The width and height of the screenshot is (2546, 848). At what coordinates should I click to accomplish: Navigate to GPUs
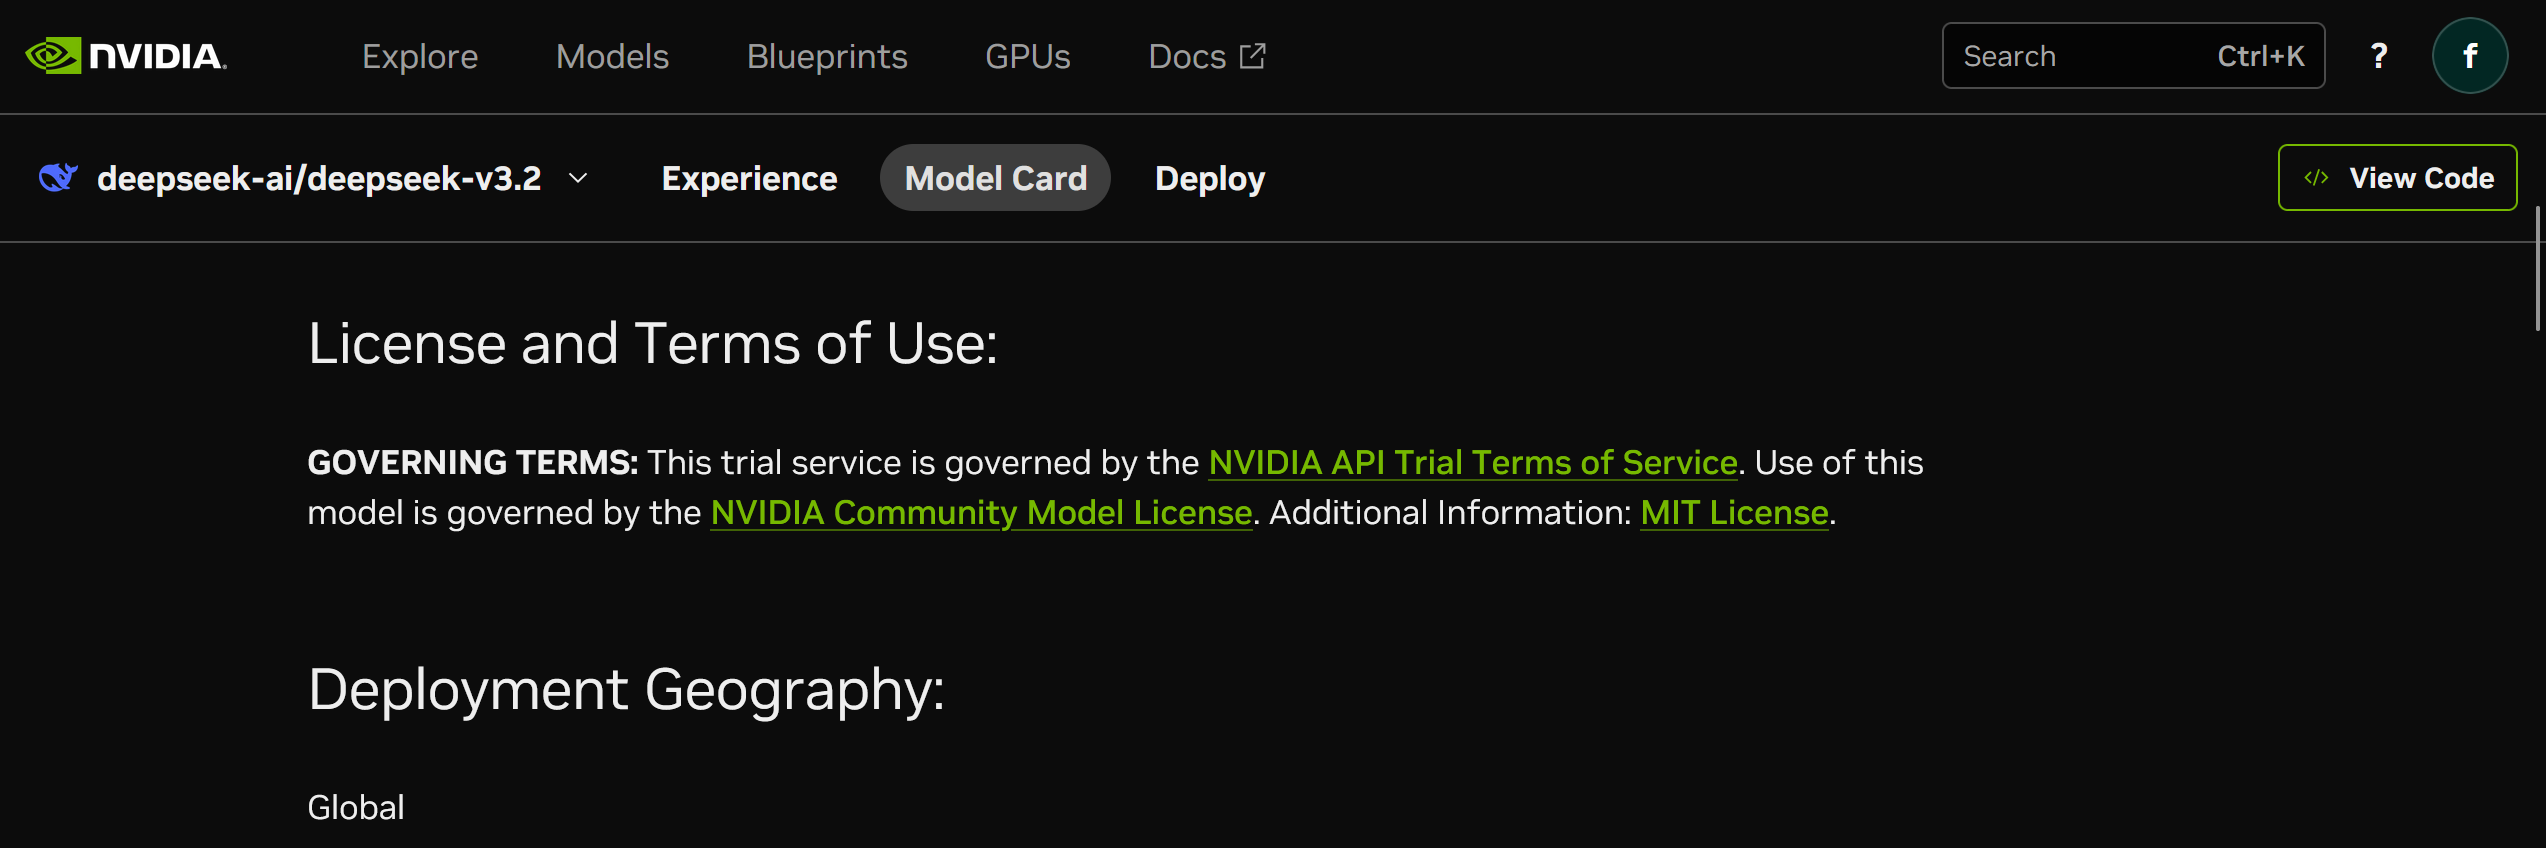1028,57
